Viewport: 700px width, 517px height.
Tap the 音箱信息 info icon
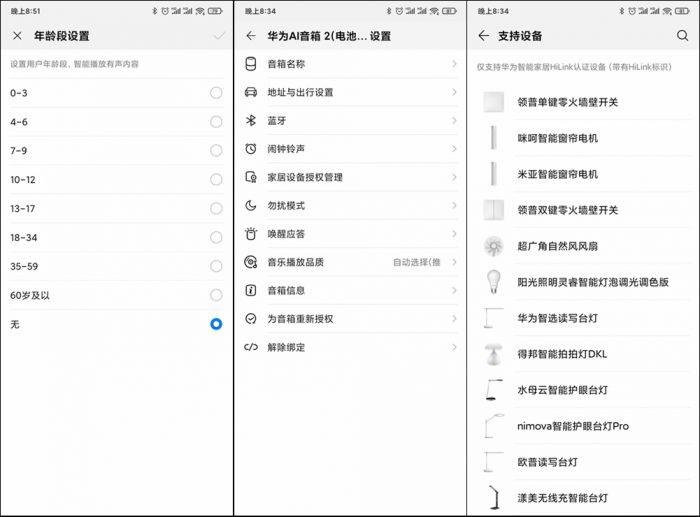pyautogui.click(x=251, y=290)
